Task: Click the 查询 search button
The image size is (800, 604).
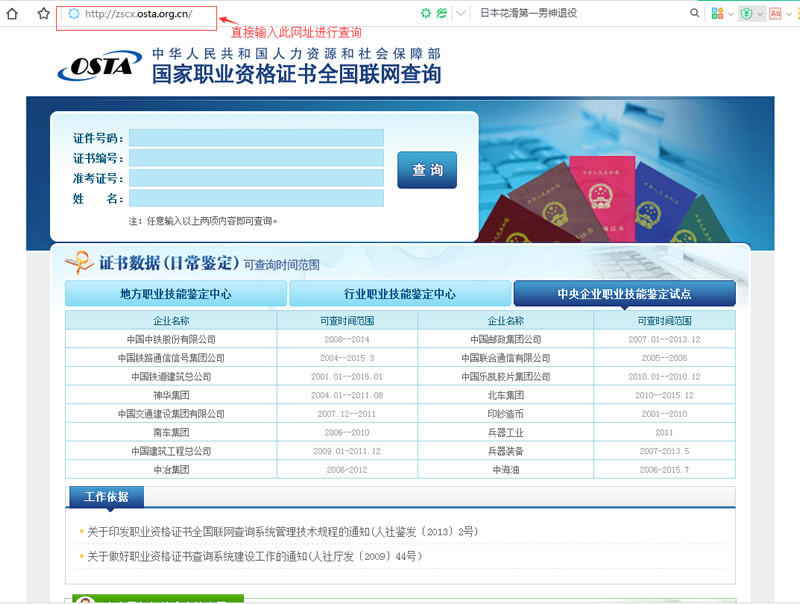Action: pos(427,170)
